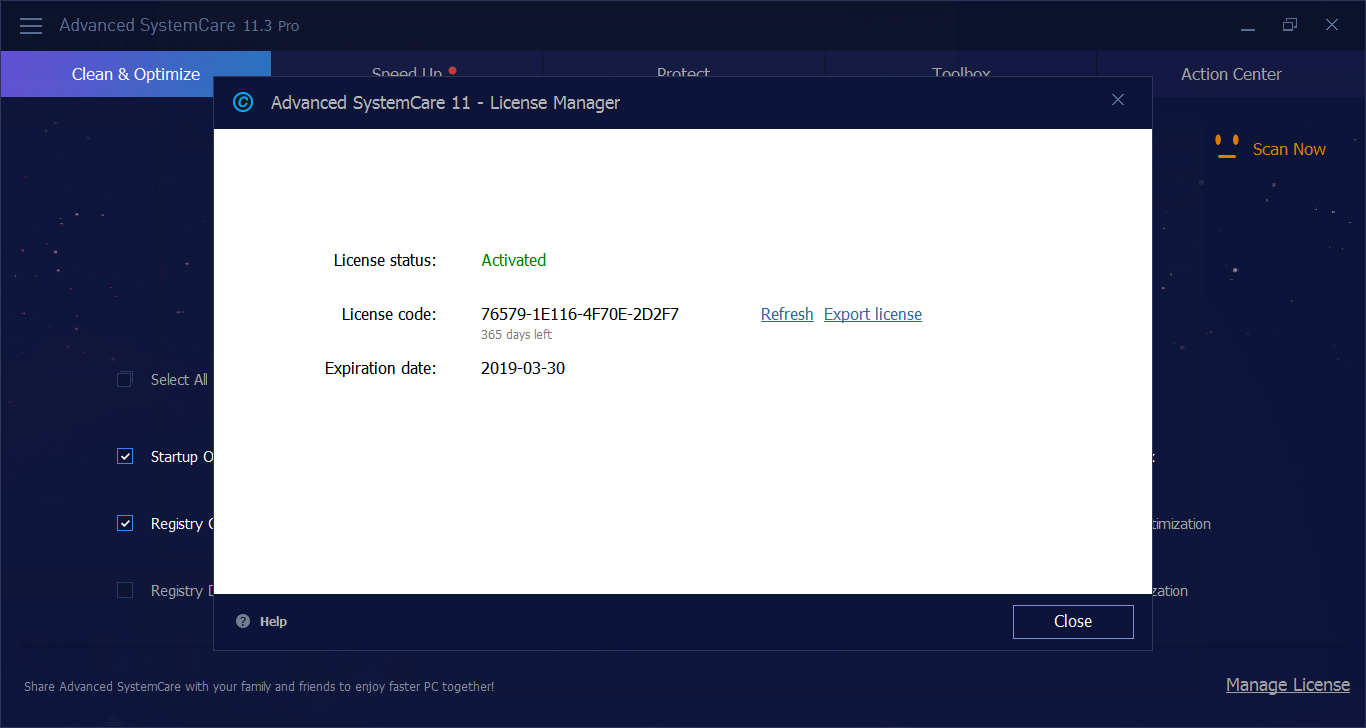Click the License Manager logo icon
The width and height of the screenshot is (1366, 728).
pos(243,102)
